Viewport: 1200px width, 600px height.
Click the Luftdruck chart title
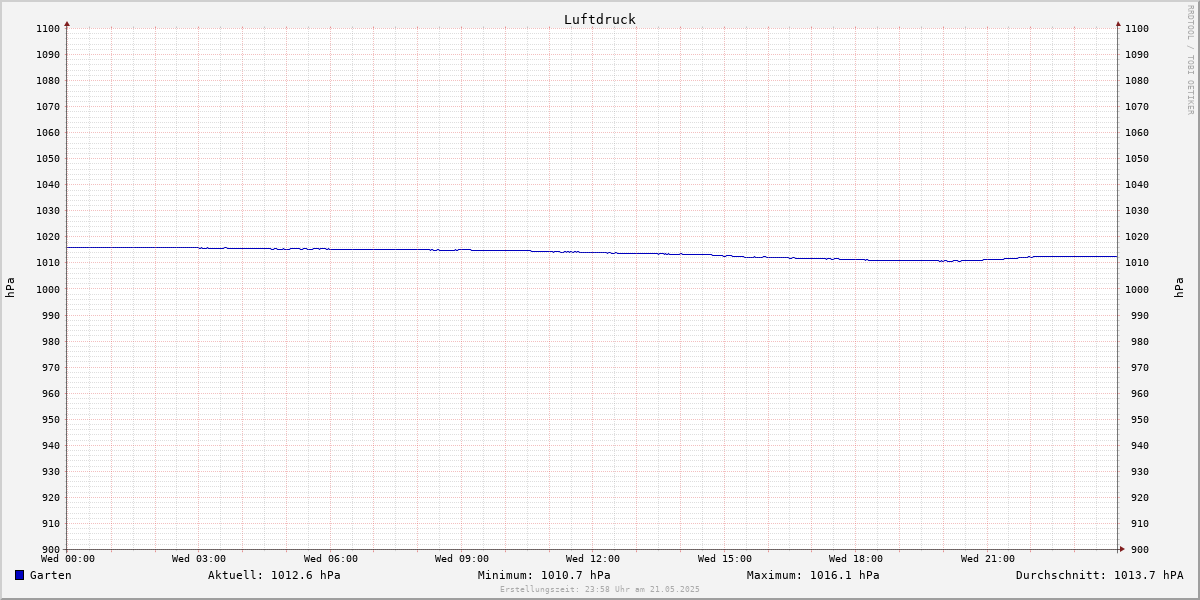(599, 19)
